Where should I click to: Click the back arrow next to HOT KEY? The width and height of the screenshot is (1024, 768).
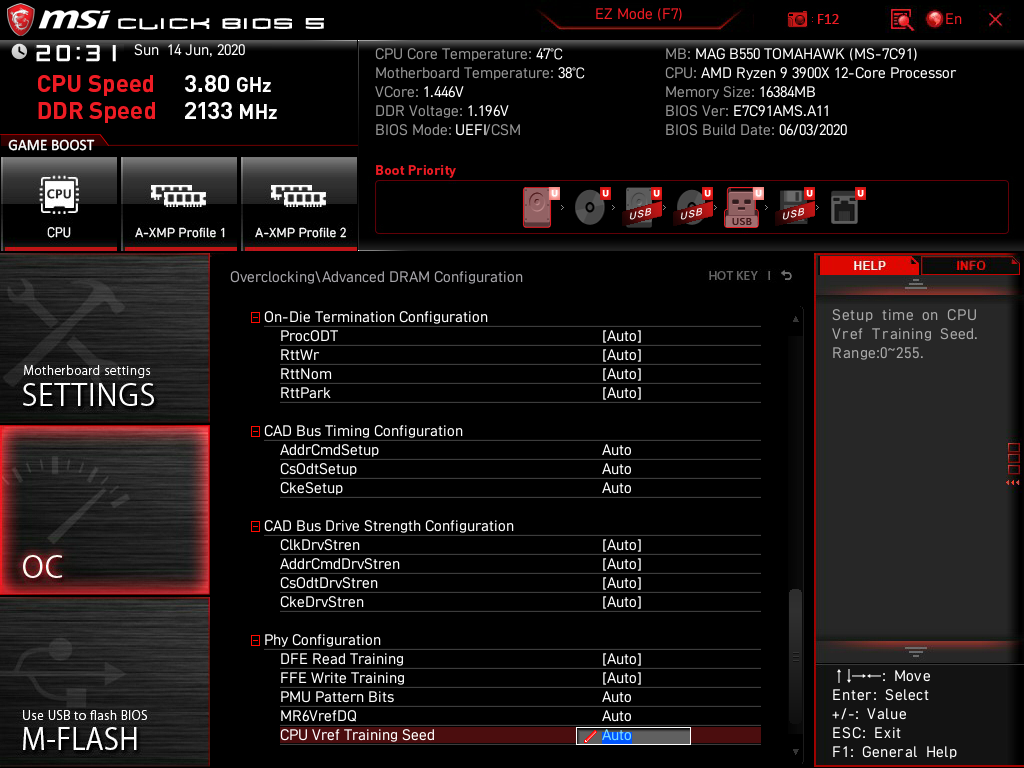787,276
